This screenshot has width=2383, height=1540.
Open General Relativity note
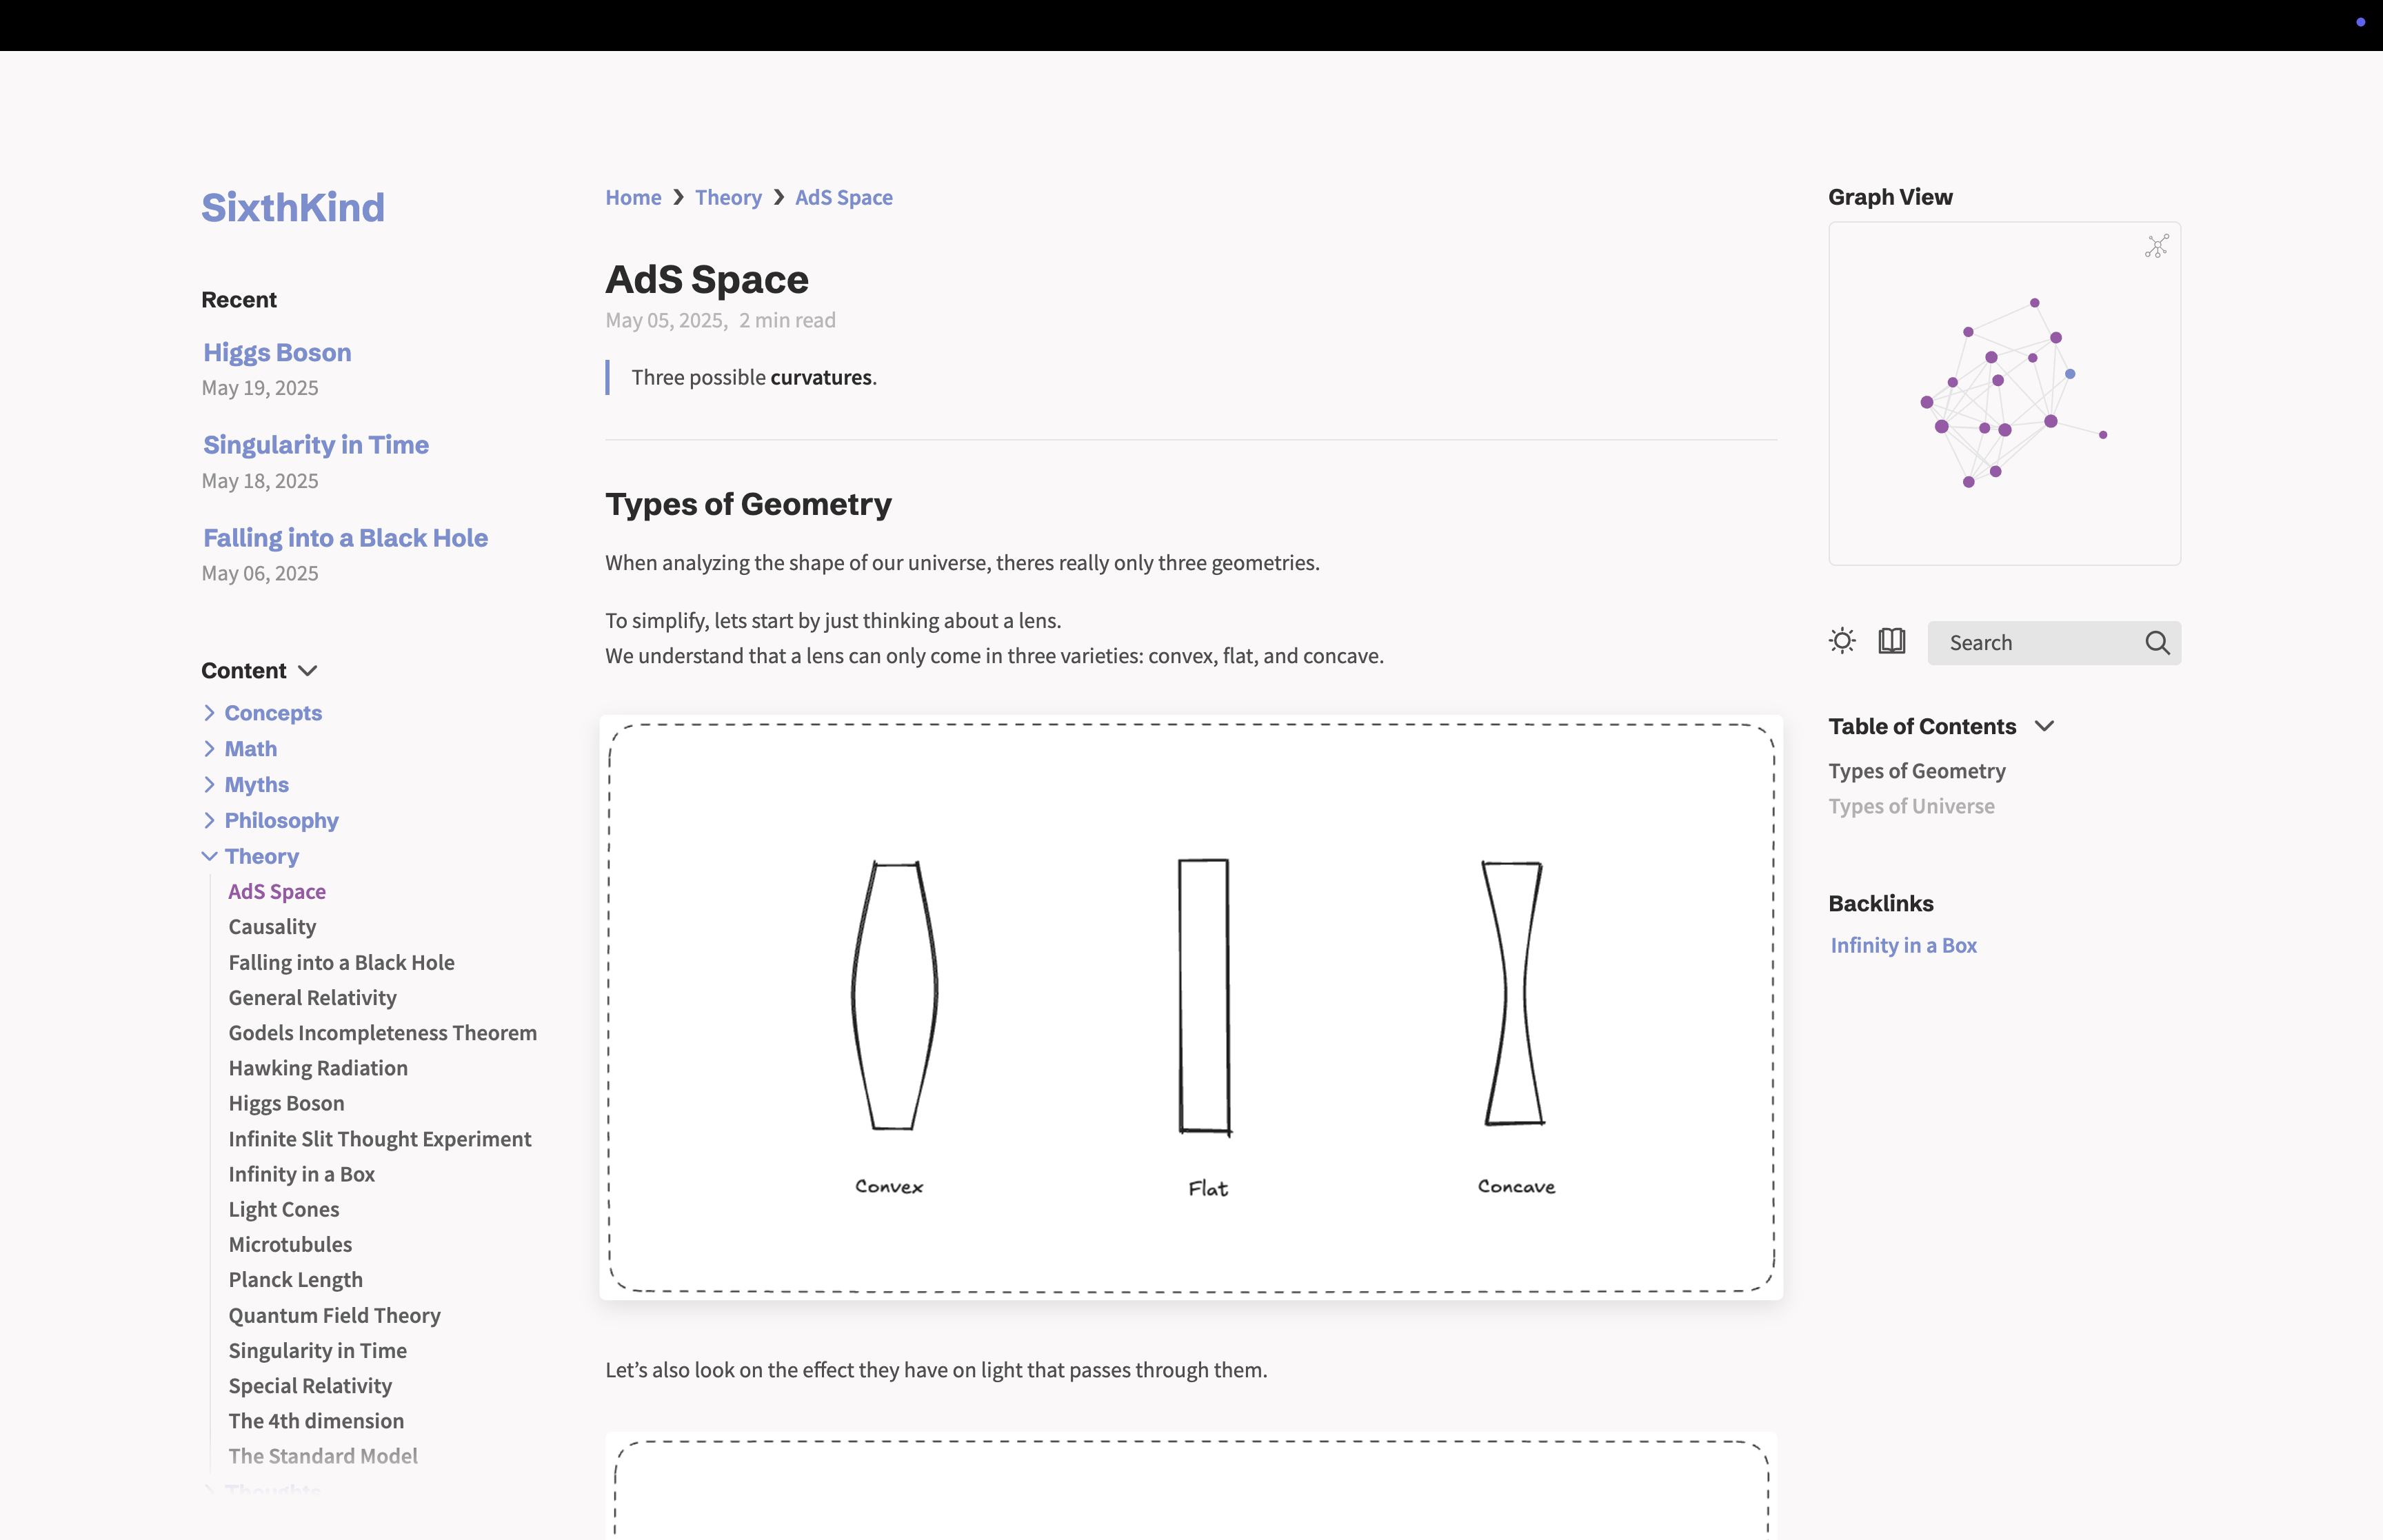coord(312,997)
